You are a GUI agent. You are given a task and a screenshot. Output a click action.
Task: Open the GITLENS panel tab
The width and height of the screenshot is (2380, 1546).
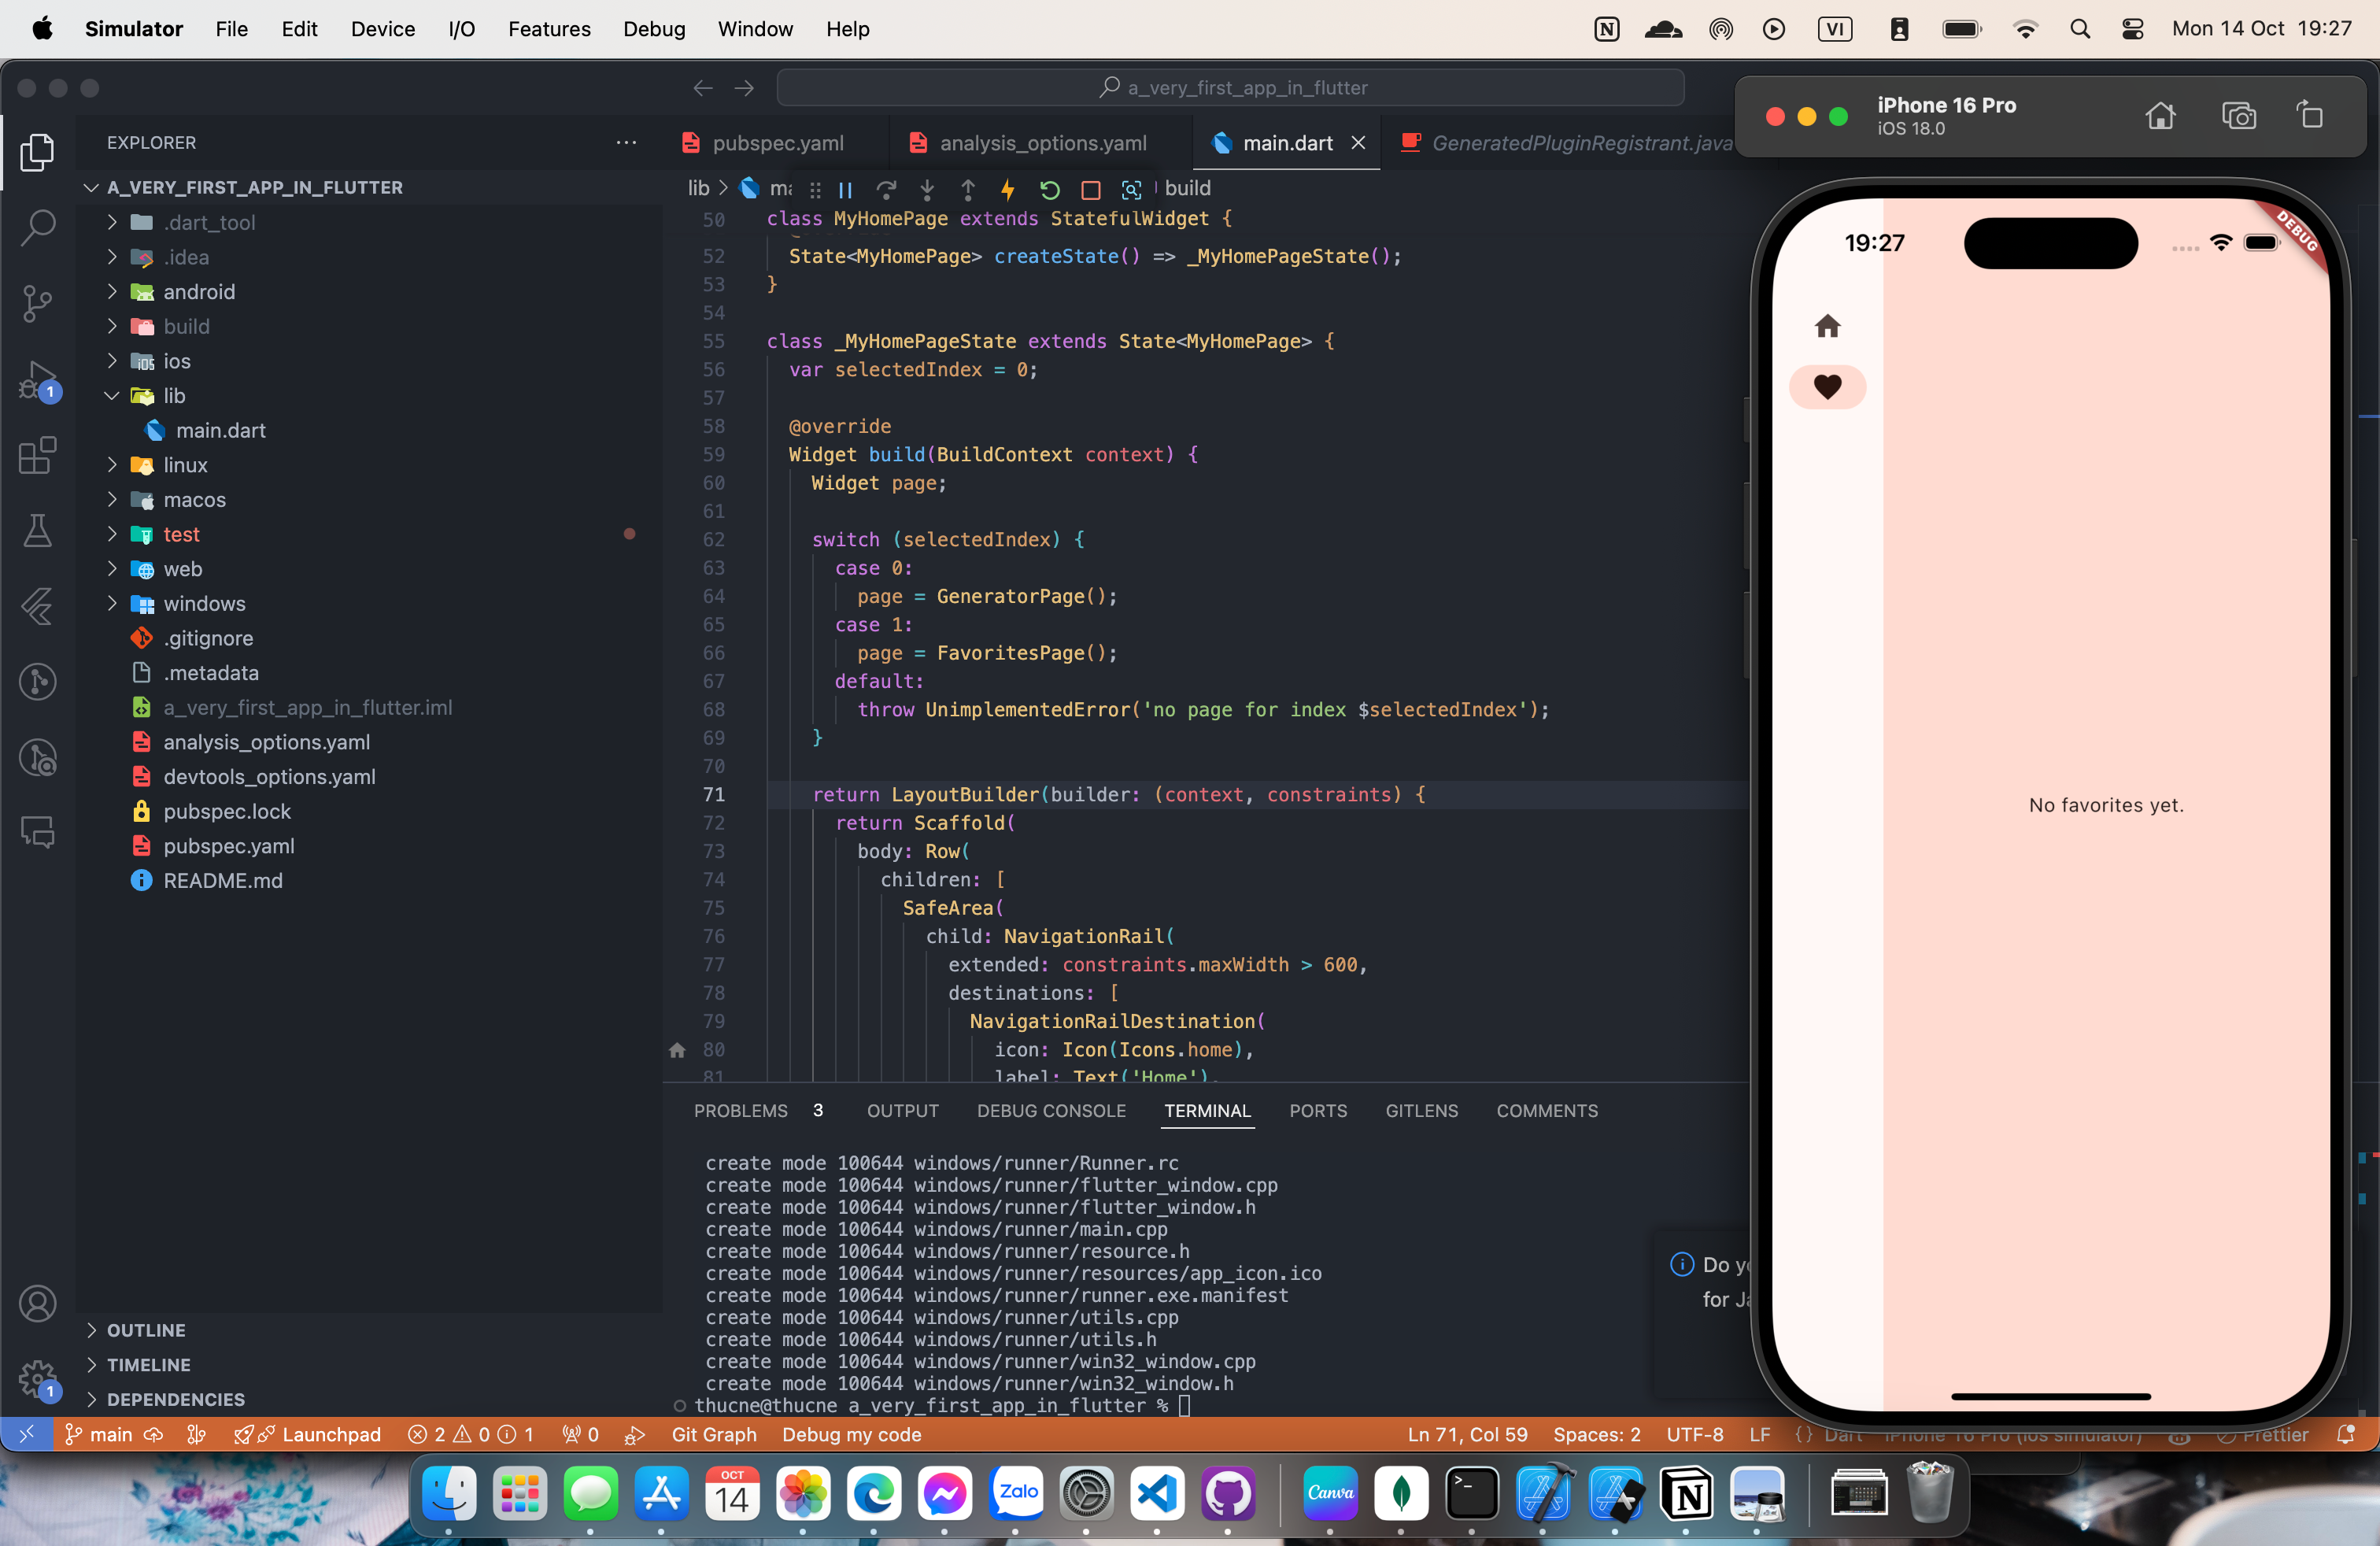pyautogui.click(x=1421, y=1111)
